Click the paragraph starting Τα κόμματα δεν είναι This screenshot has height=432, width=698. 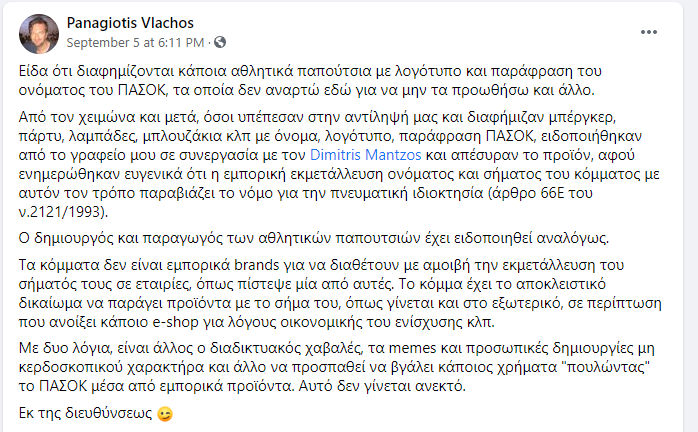(340, 293)
